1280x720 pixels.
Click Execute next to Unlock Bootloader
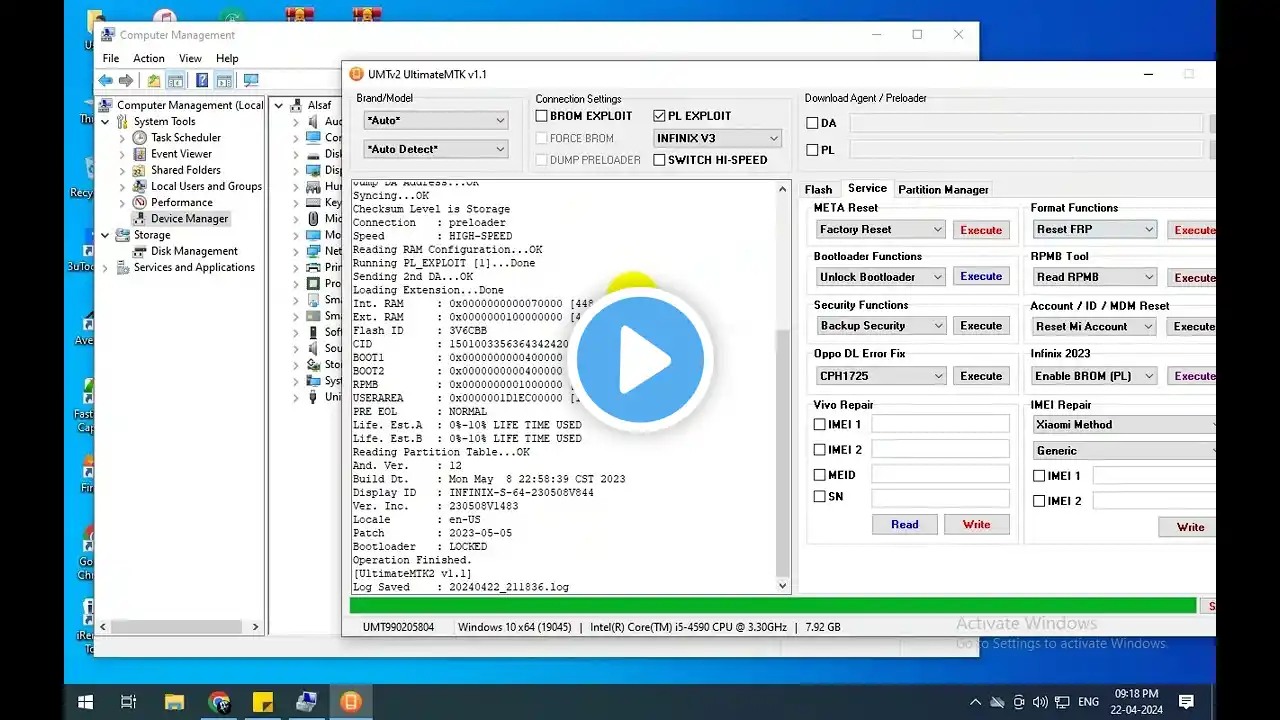point(981,277)
